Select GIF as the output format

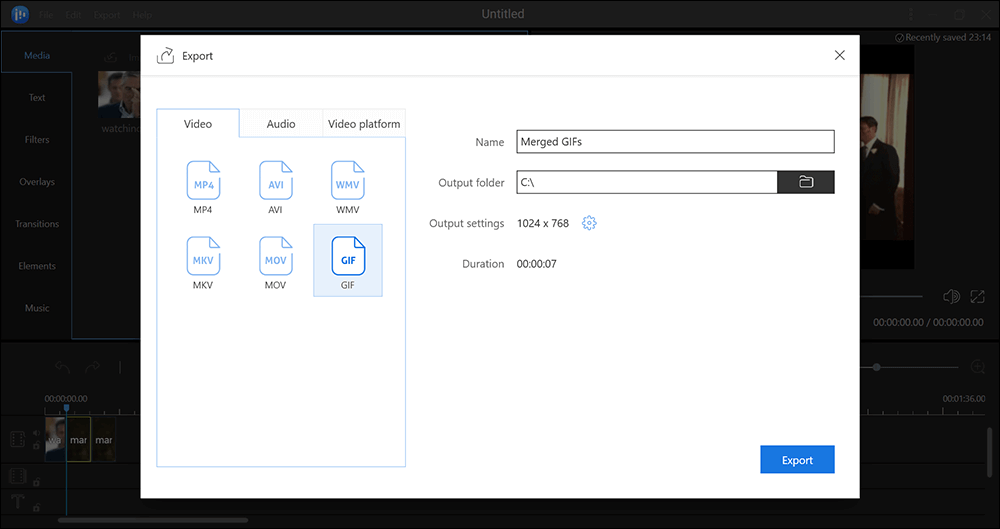[347, 260]
